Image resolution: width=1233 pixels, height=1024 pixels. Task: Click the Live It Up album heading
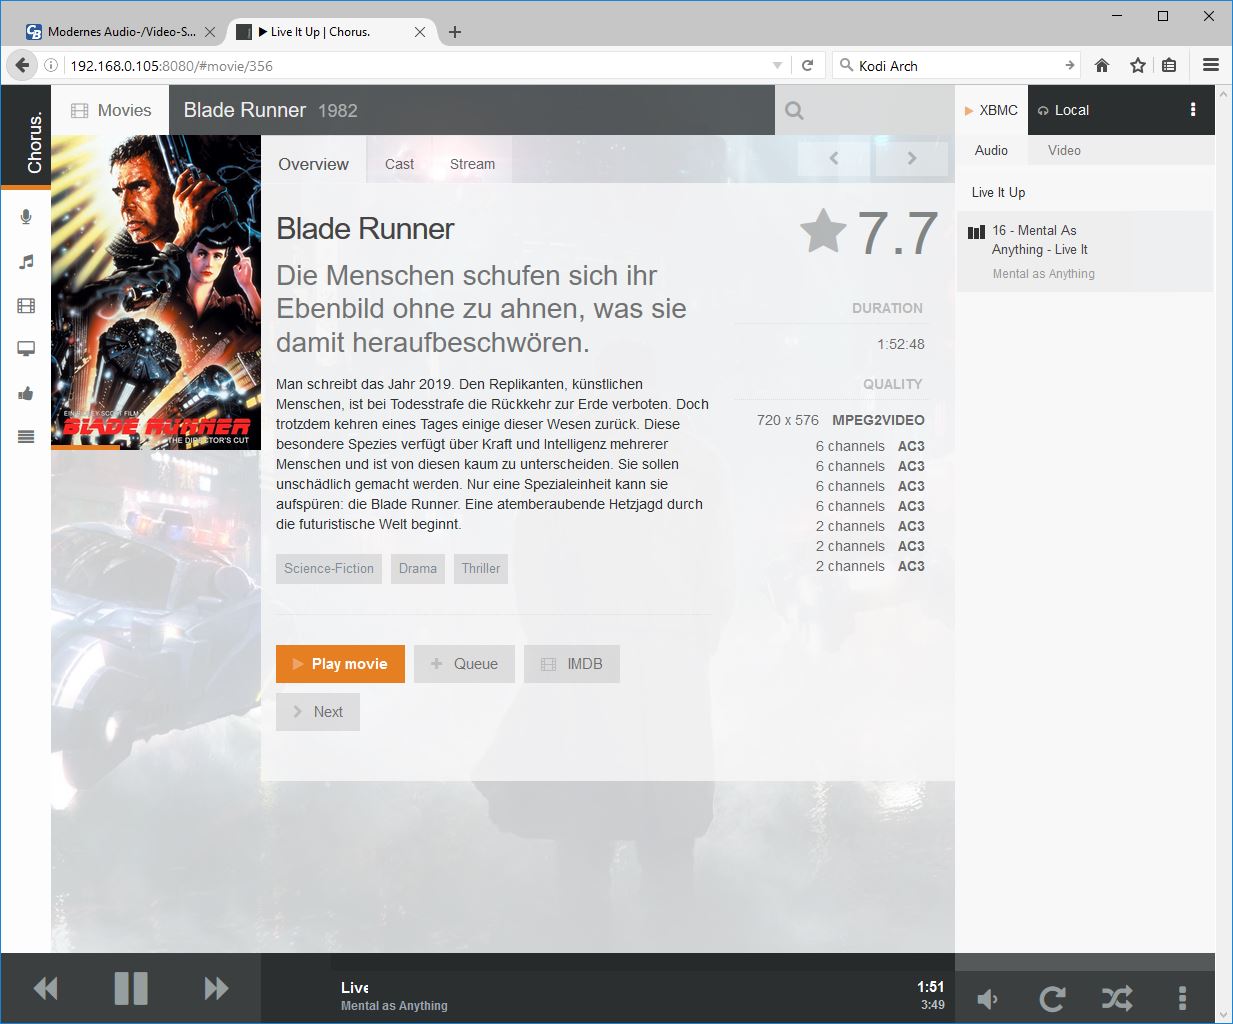pos(998,192)
